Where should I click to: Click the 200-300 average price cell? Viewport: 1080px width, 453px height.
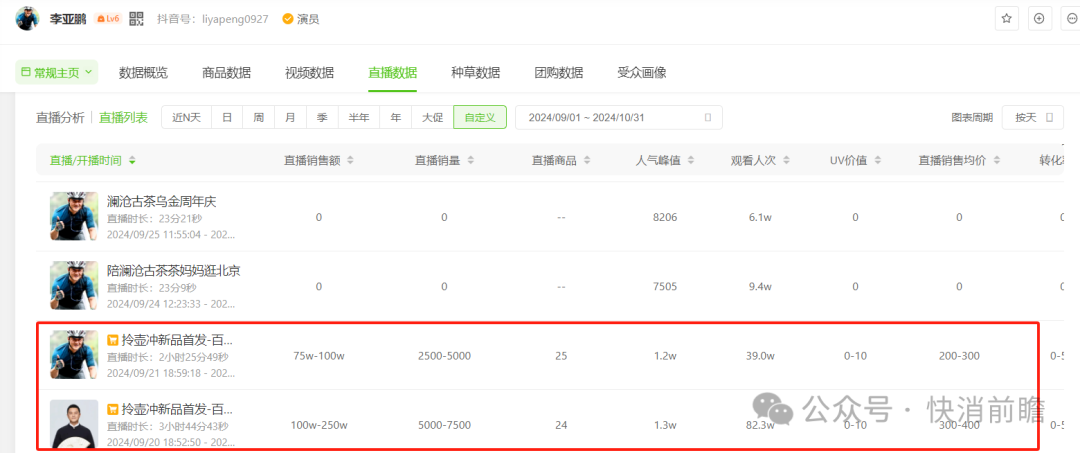click(x=959, y=356)
